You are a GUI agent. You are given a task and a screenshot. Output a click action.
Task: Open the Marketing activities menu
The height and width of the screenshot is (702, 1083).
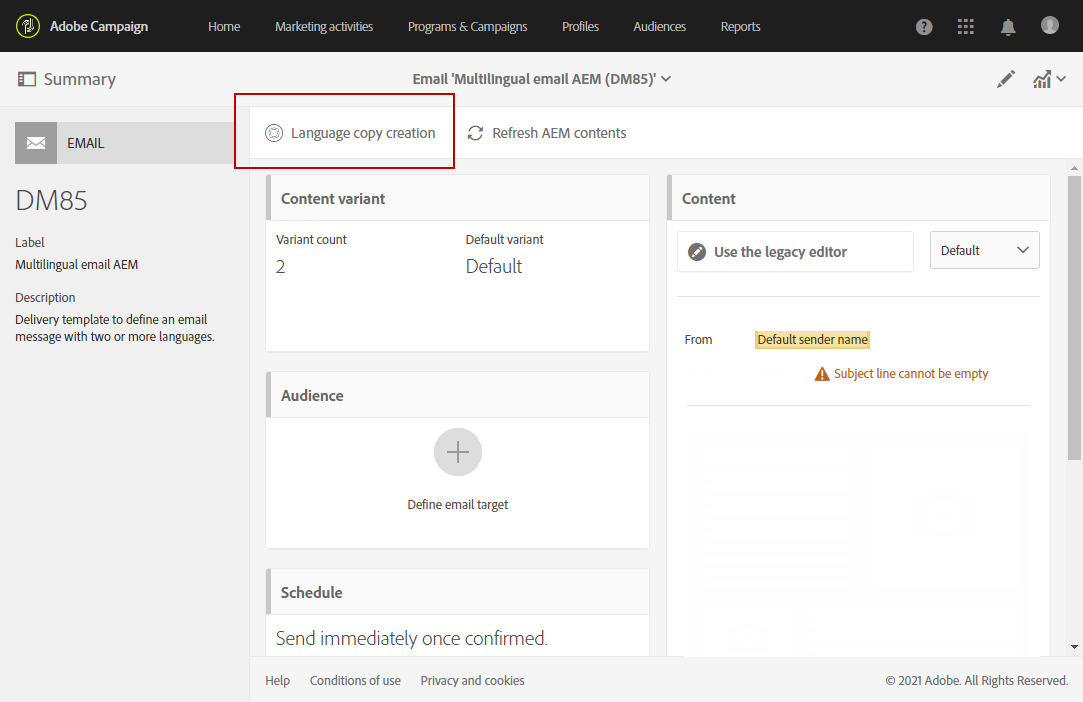click(324, 27)
